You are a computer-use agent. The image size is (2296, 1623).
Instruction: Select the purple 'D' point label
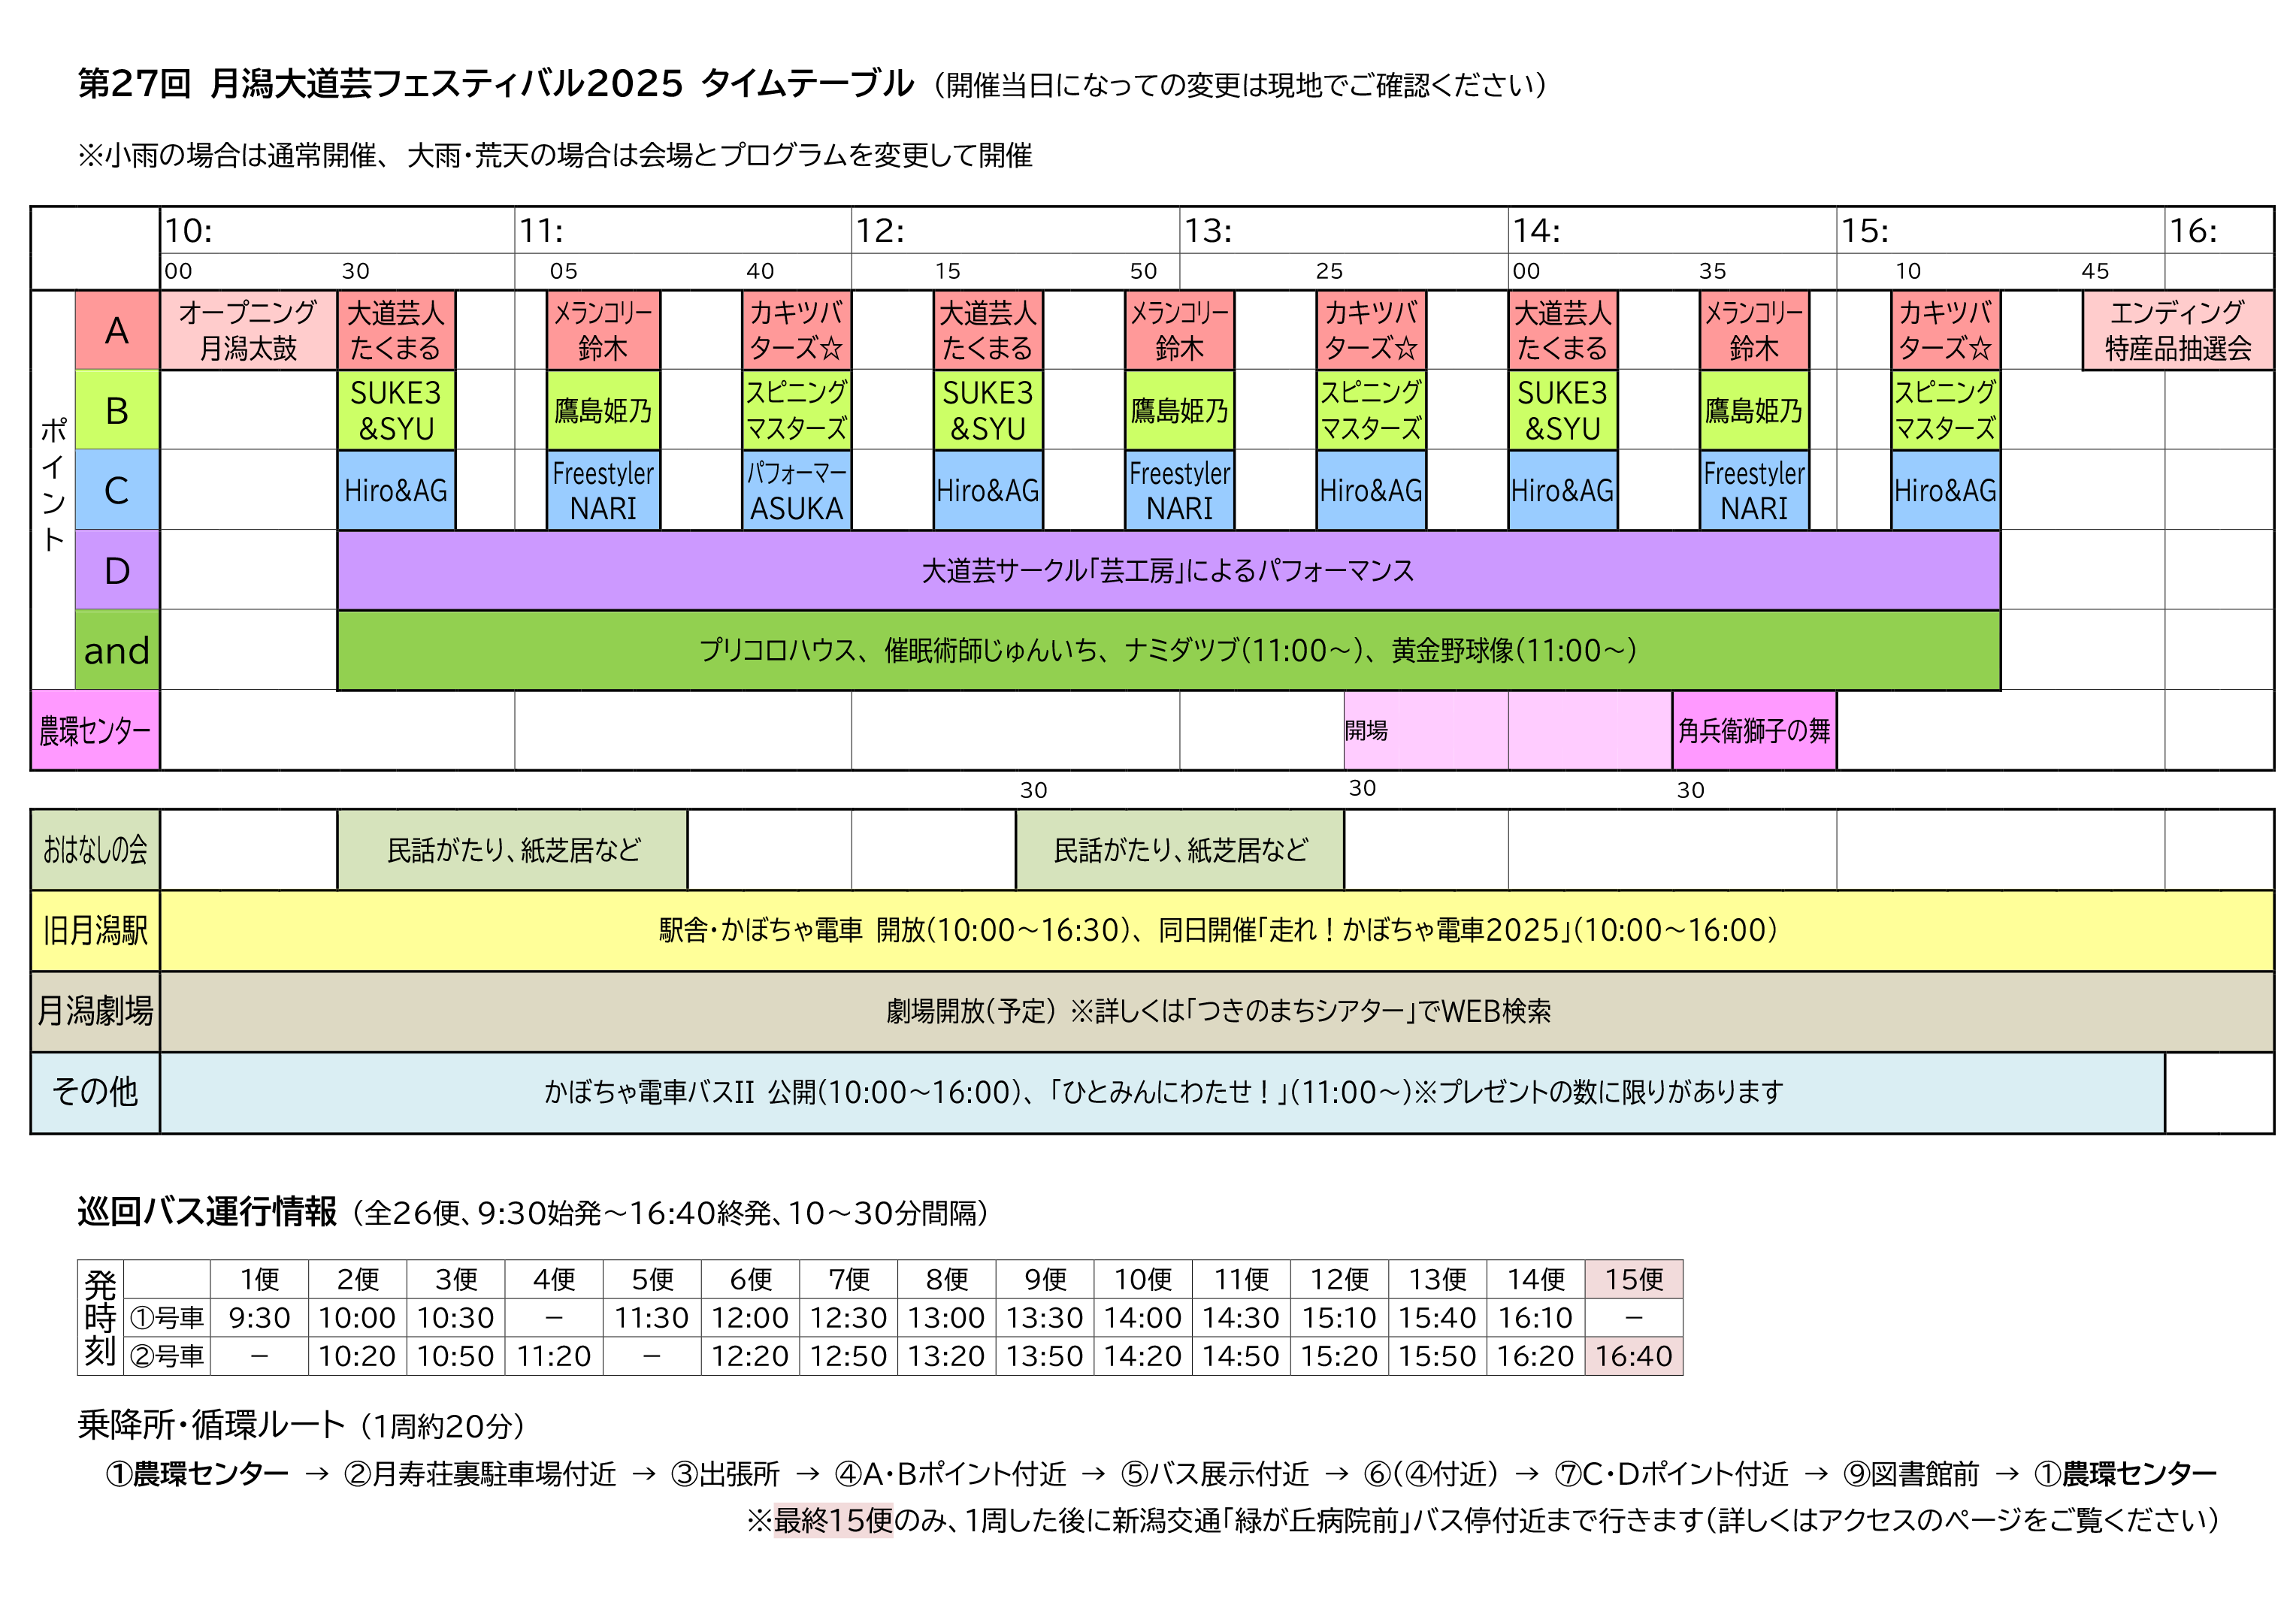[117, 570]
